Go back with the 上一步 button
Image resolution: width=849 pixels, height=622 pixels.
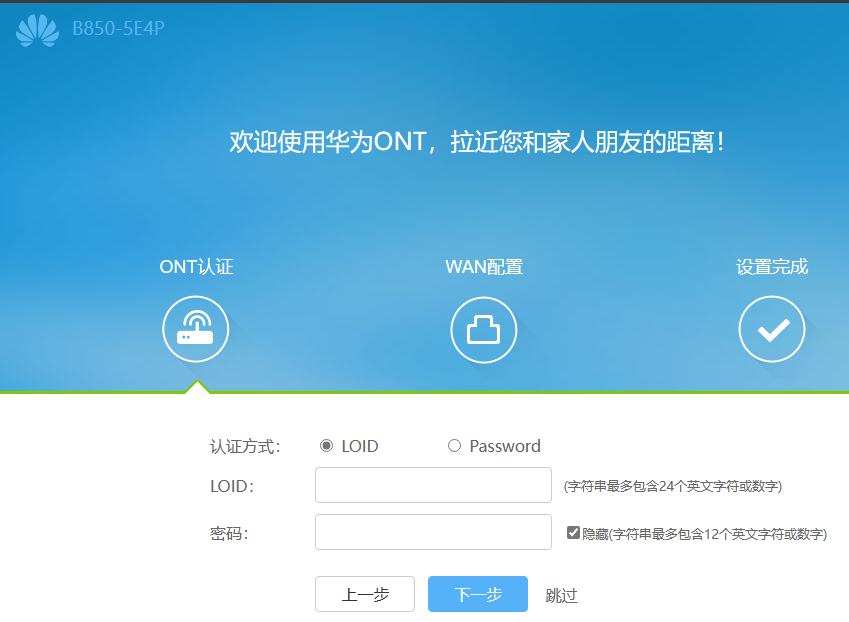[x=365, y=594]
